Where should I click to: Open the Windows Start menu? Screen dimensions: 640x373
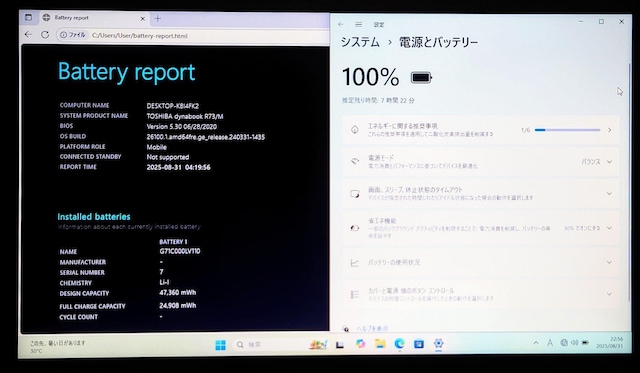point(220,345)
